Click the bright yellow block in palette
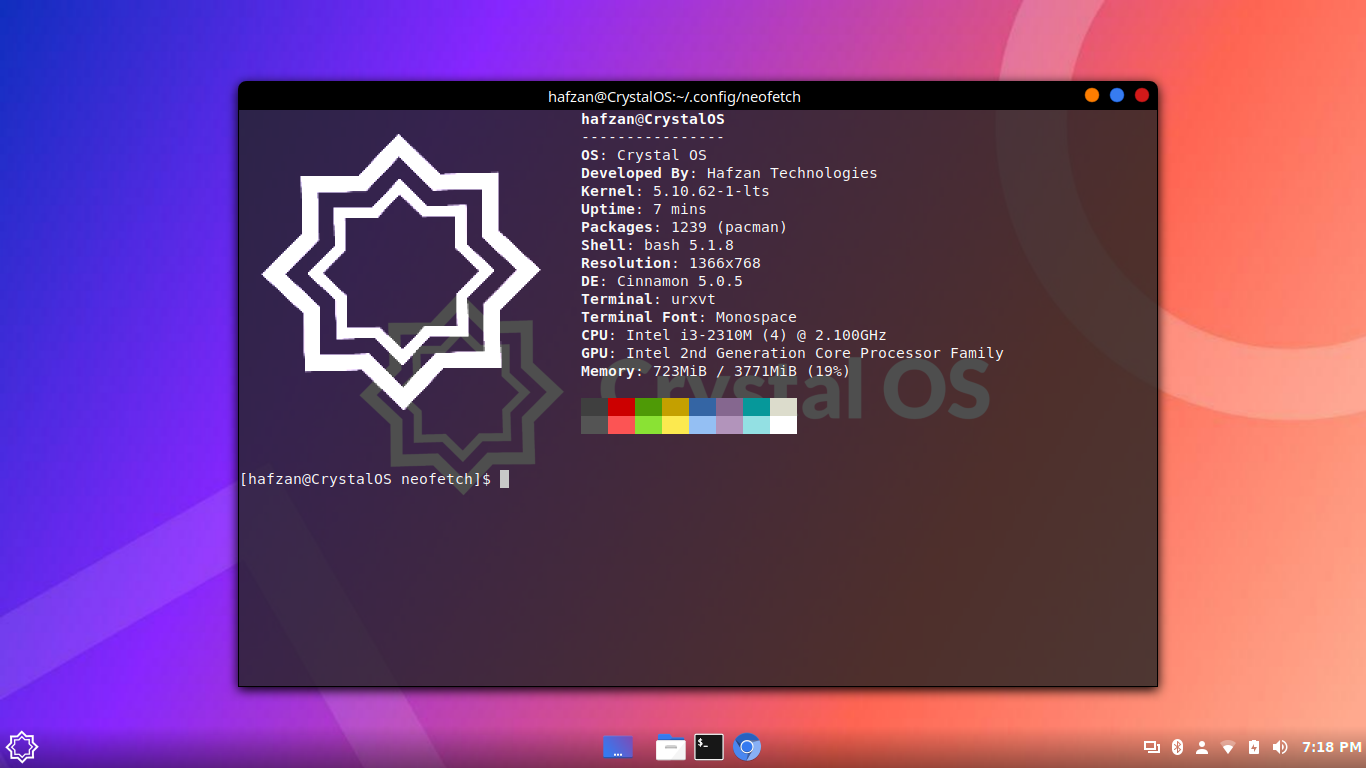The width and height of the screenshot is (1366, 768). [x=675, y=425]
